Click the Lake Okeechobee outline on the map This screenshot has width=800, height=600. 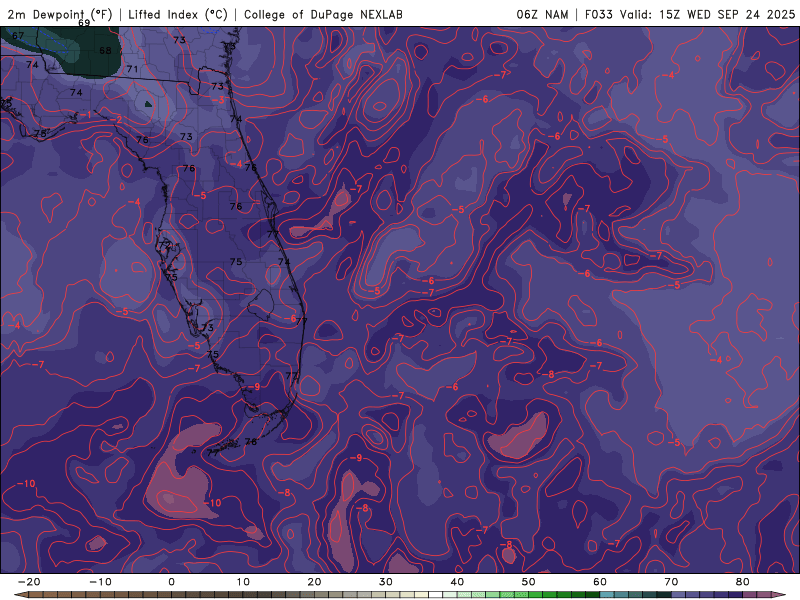pyautogui.click(x=261, y=305)
